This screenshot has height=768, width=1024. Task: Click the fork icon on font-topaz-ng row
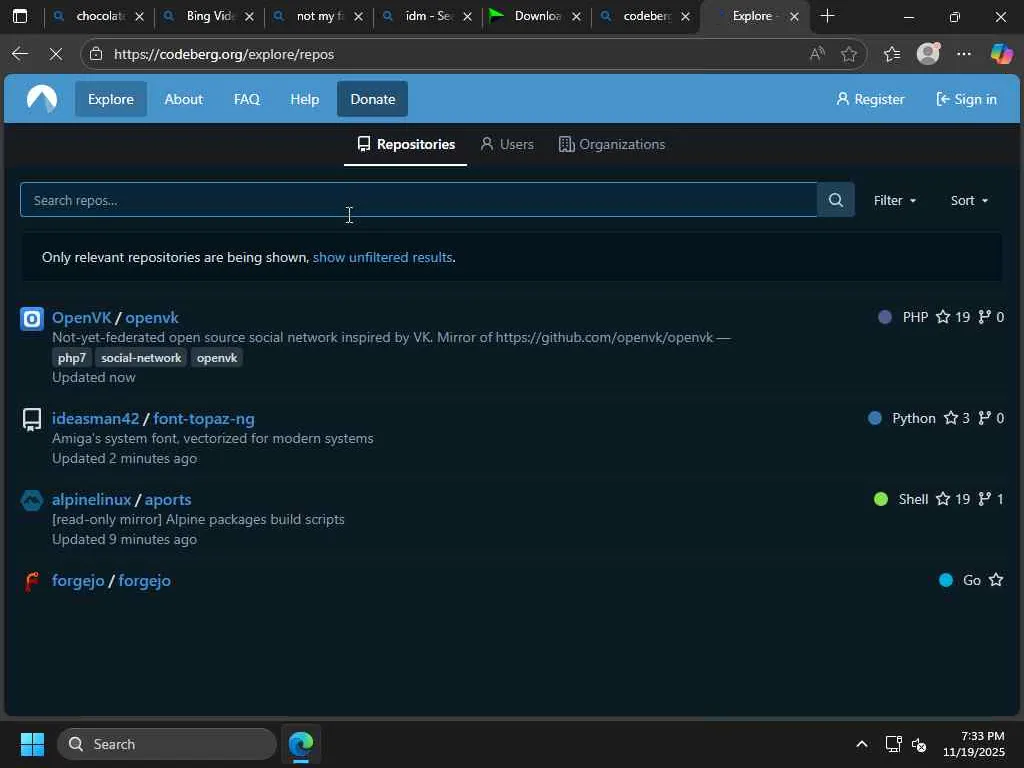[x=984, y=418]
